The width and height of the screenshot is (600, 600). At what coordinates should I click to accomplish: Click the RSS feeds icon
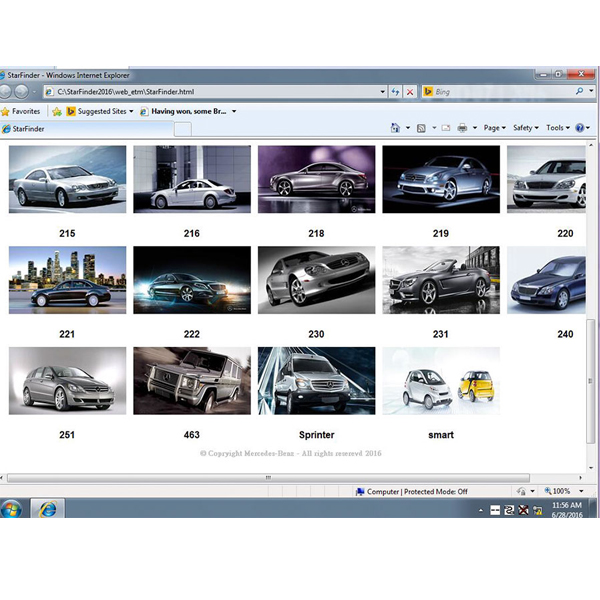point(421,128)
